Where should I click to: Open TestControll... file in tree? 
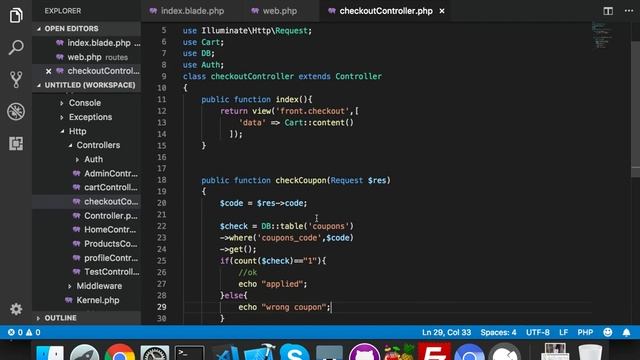110,272
